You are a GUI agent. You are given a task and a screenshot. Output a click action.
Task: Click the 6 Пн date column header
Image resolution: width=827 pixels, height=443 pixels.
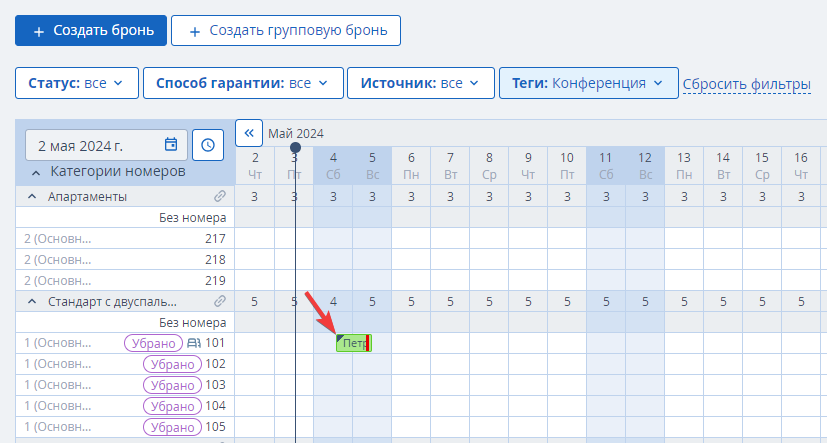coord(411,166)
